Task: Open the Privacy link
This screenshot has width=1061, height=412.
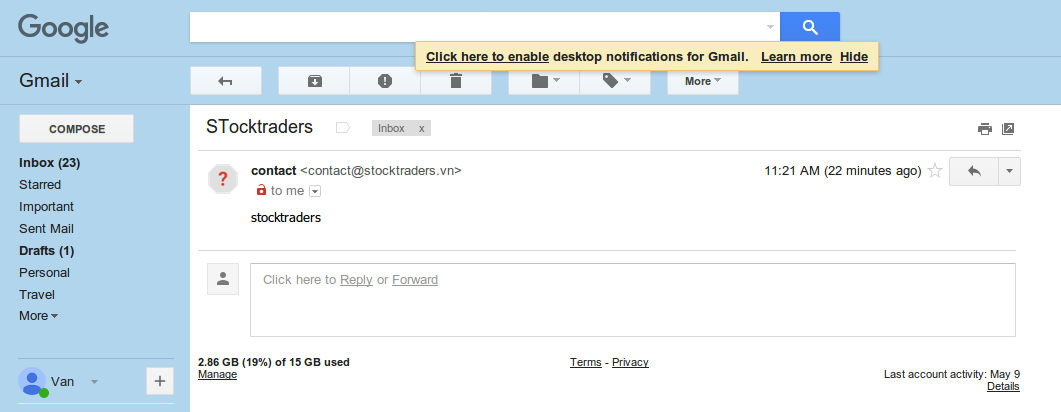Action: [x=630, y=362]
